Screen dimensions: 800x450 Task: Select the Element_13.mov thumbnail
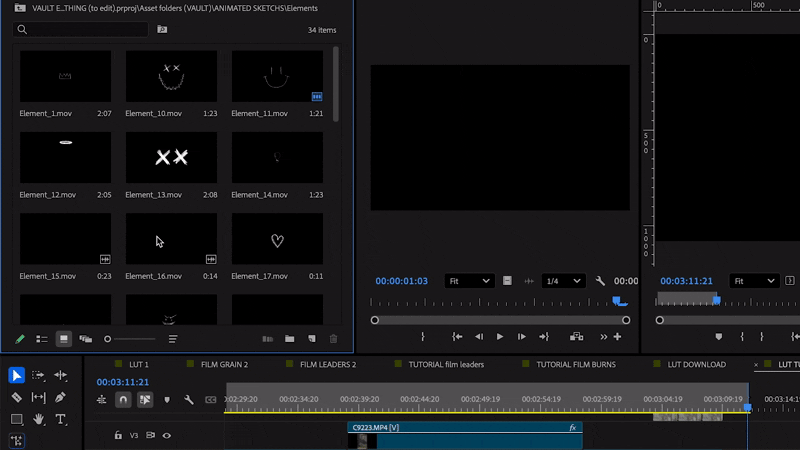(171, 157)
